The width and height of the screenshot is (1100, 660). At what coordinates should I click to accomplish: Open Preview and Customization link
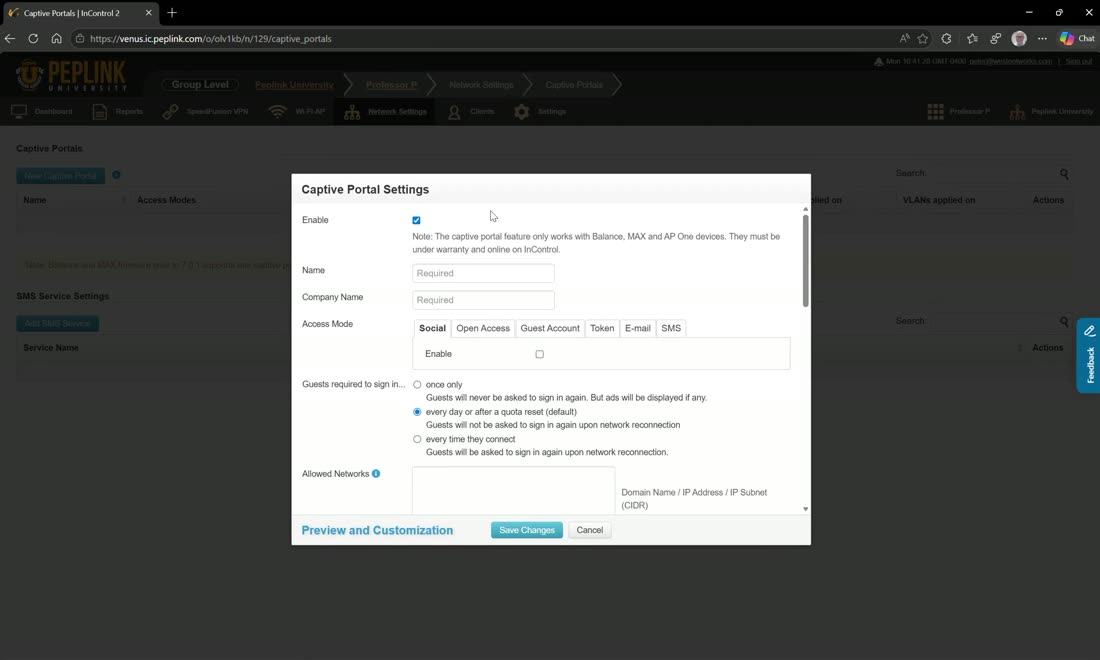click(x=377, y=530)
